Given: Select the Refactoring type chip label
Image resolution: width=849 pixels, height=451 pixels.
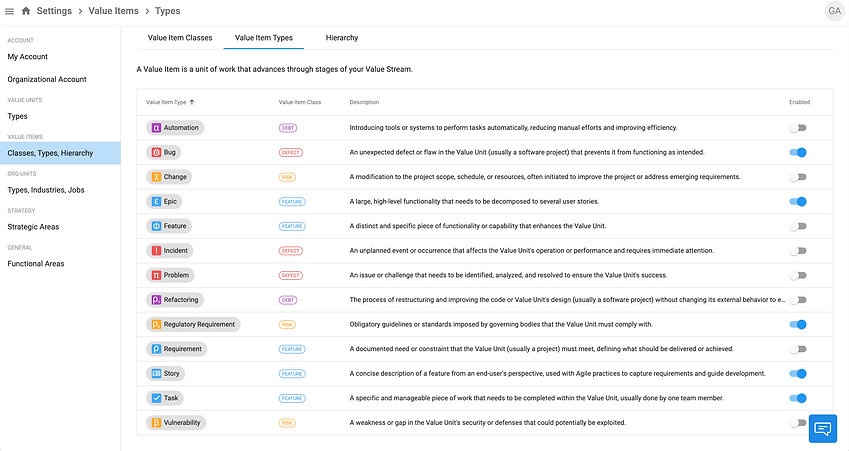Looking at the screenshot, I should tap(181, 300).
